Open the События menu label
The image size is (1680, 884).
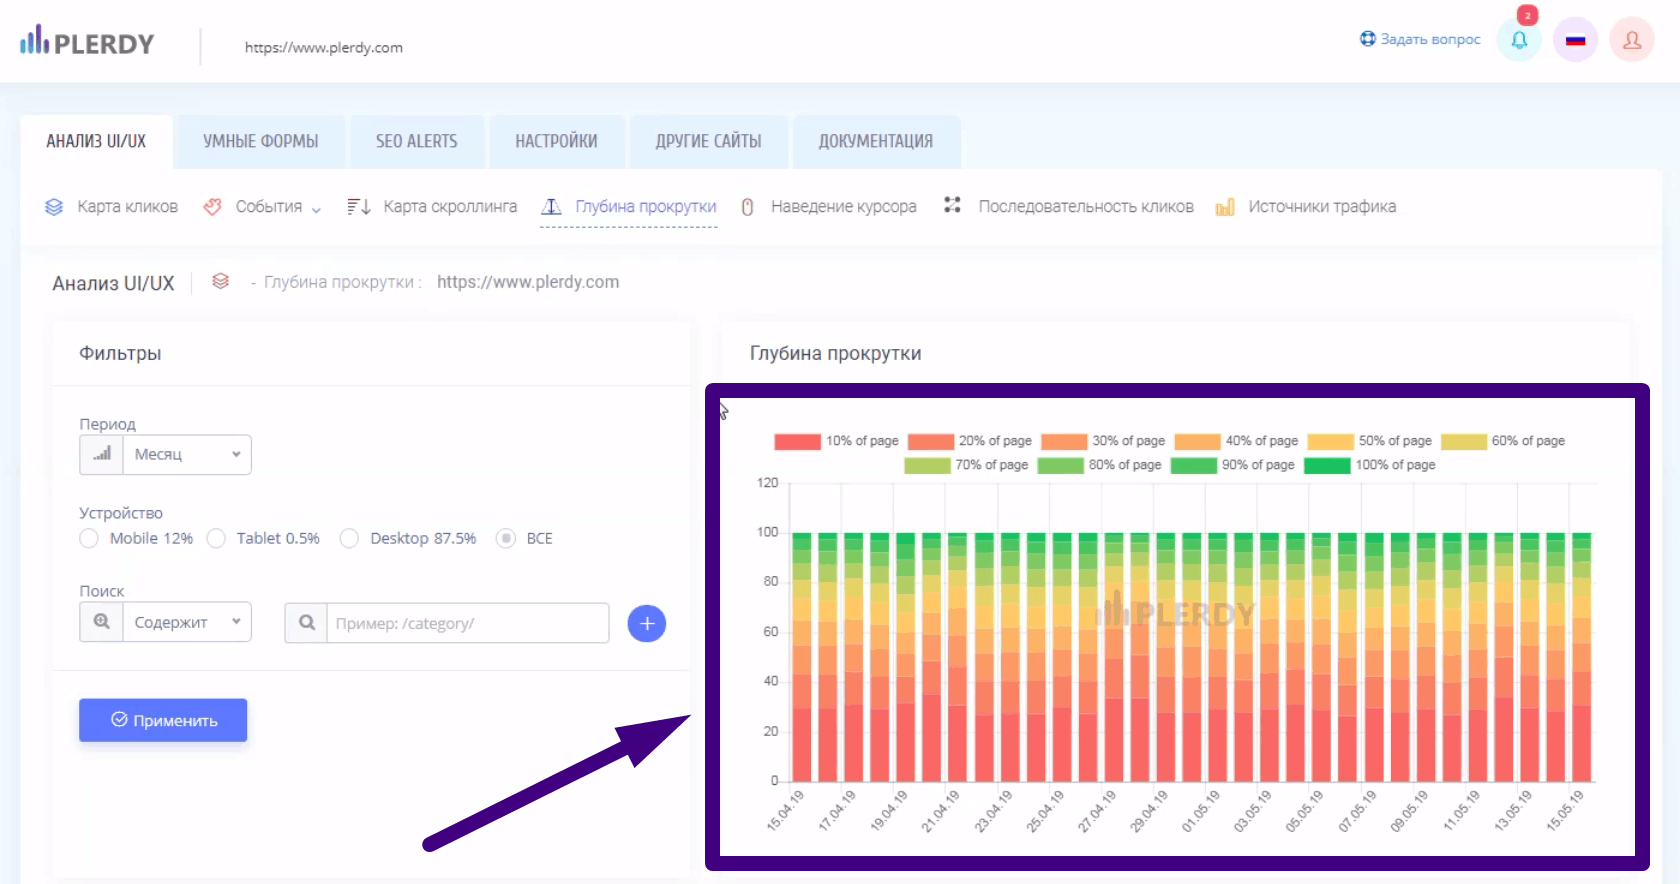point(268,207)
